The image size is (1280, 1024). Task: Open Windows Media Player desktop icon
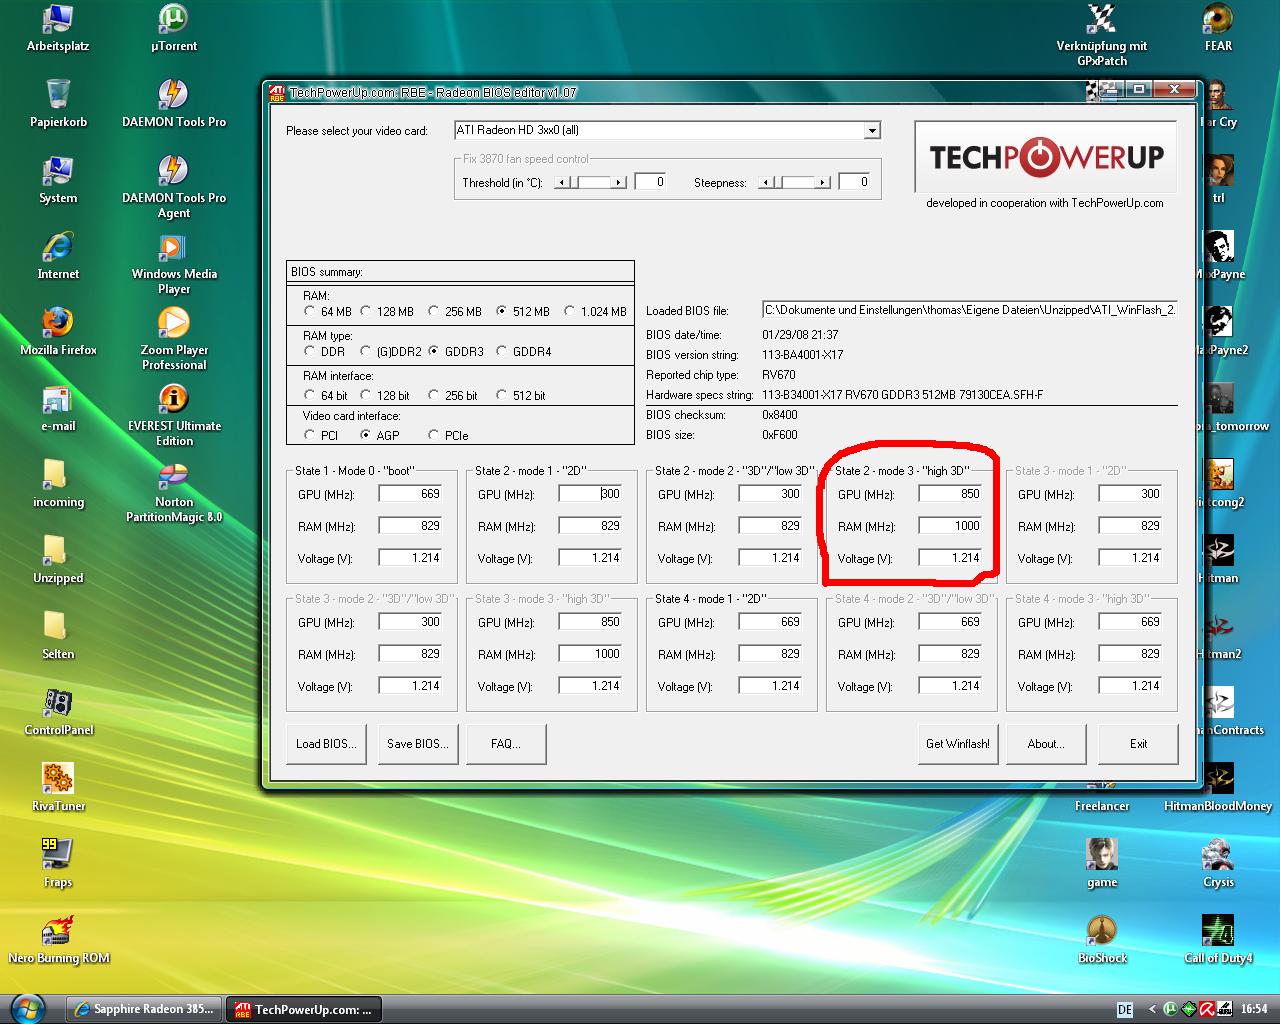click(174, 263)
